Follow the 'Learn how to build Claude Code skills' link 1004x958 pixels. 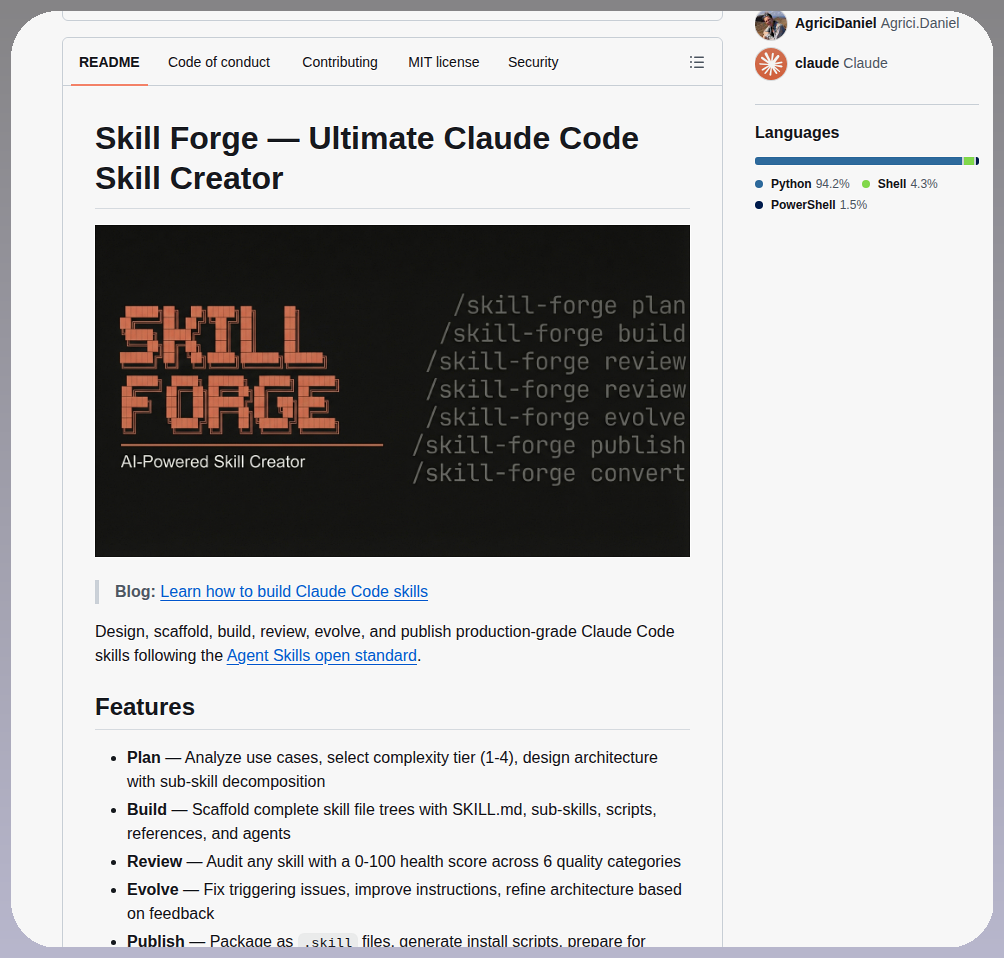(x=294, y=591)
